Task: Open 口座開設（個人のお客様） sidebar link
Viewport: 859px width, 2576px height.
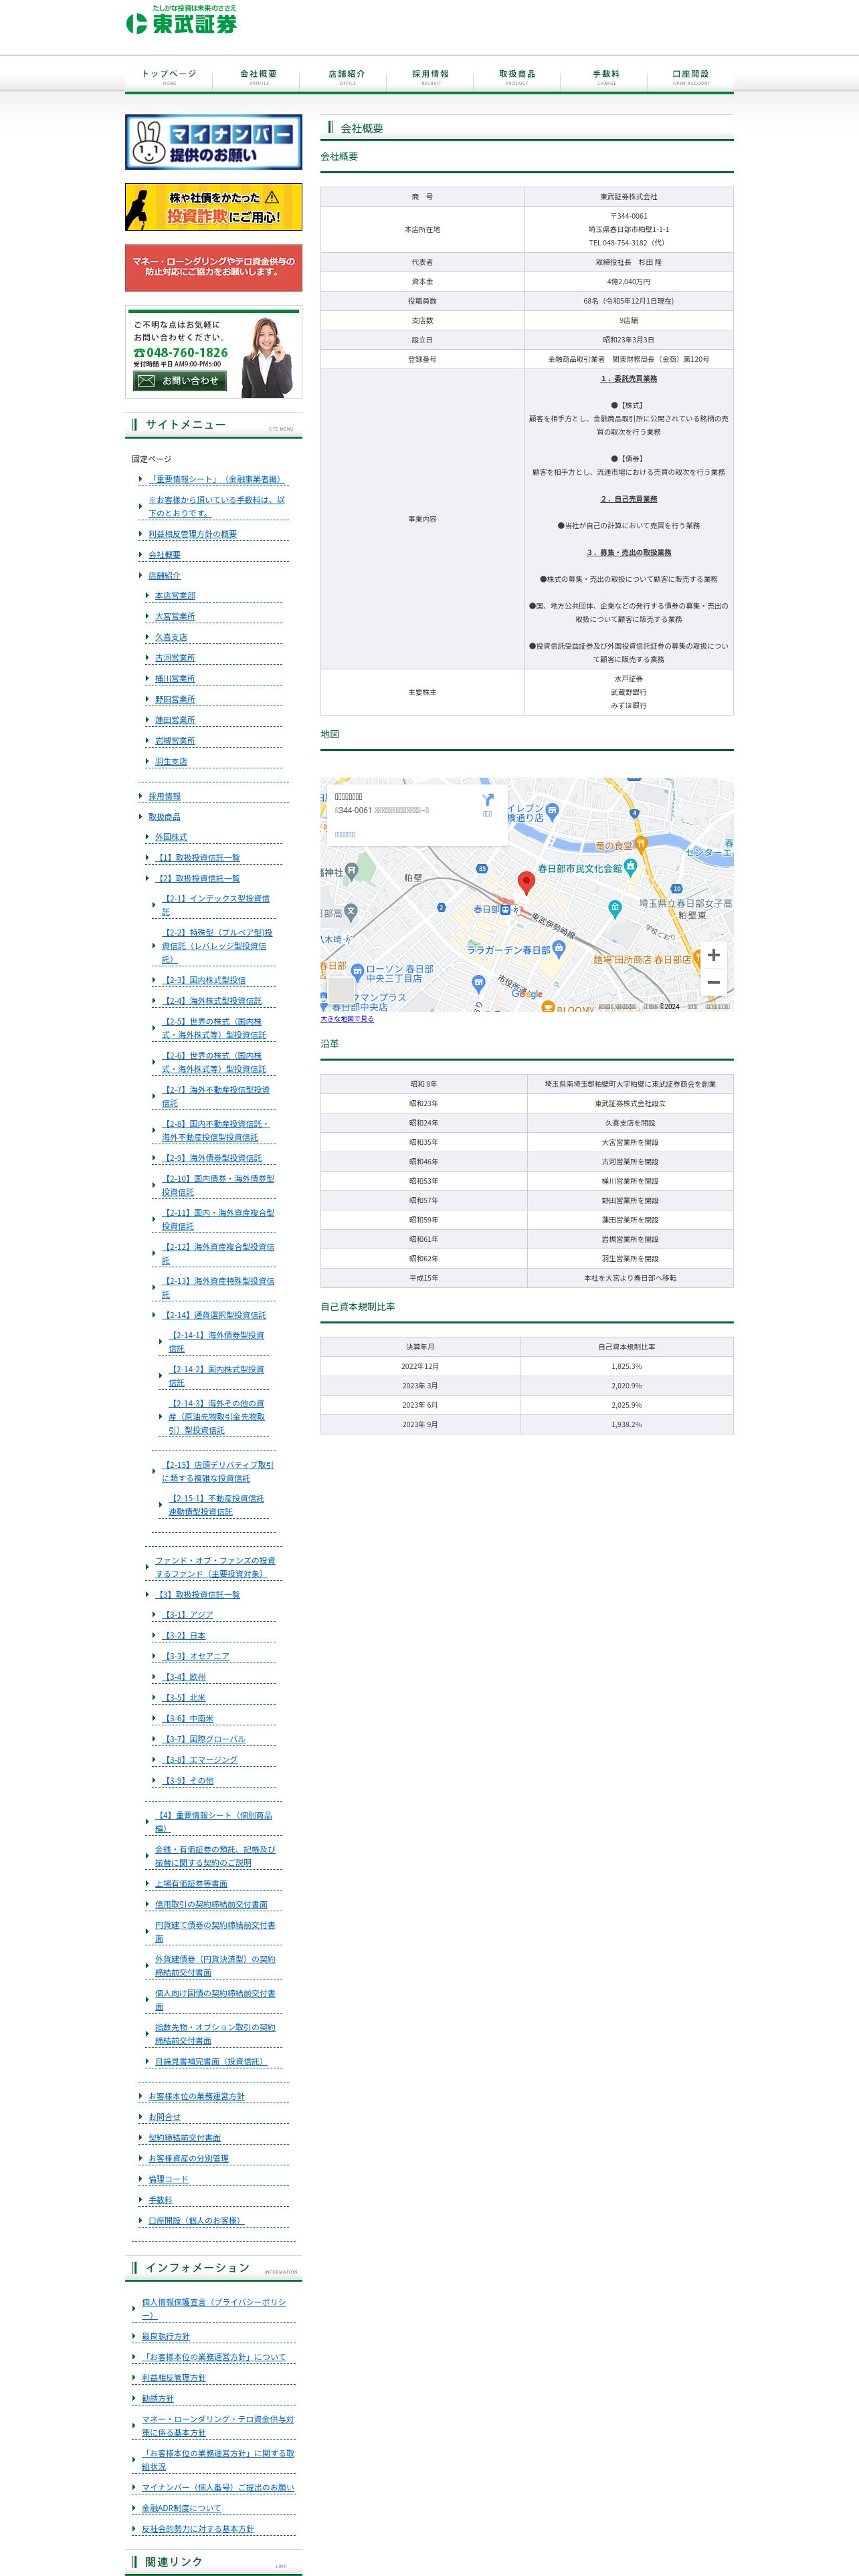Action: (196, 2221)
